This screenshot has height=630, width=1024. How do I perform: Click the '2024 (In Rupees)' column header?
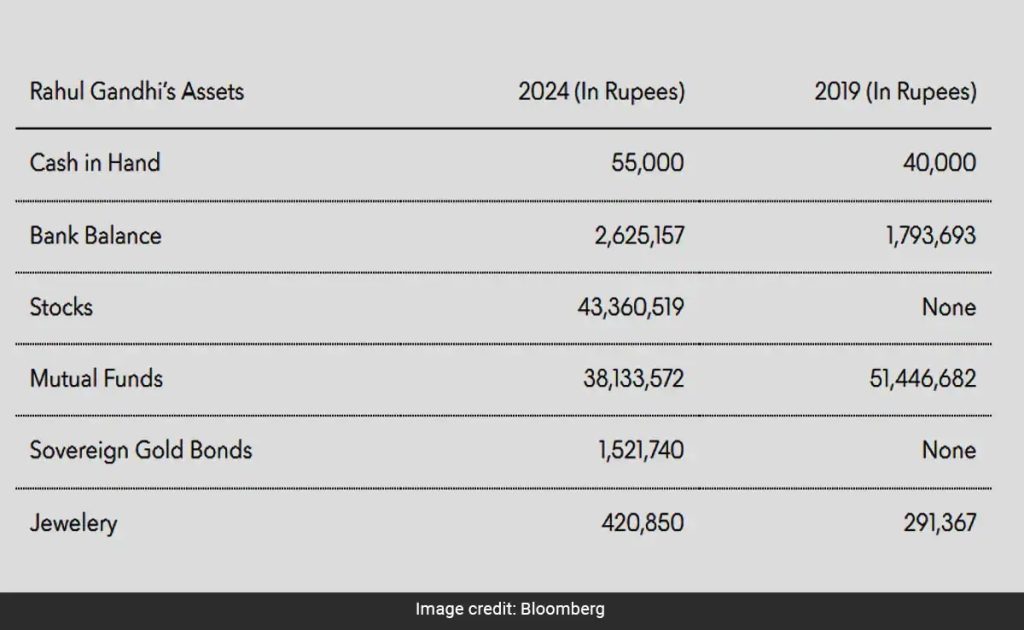coord(601,92)
